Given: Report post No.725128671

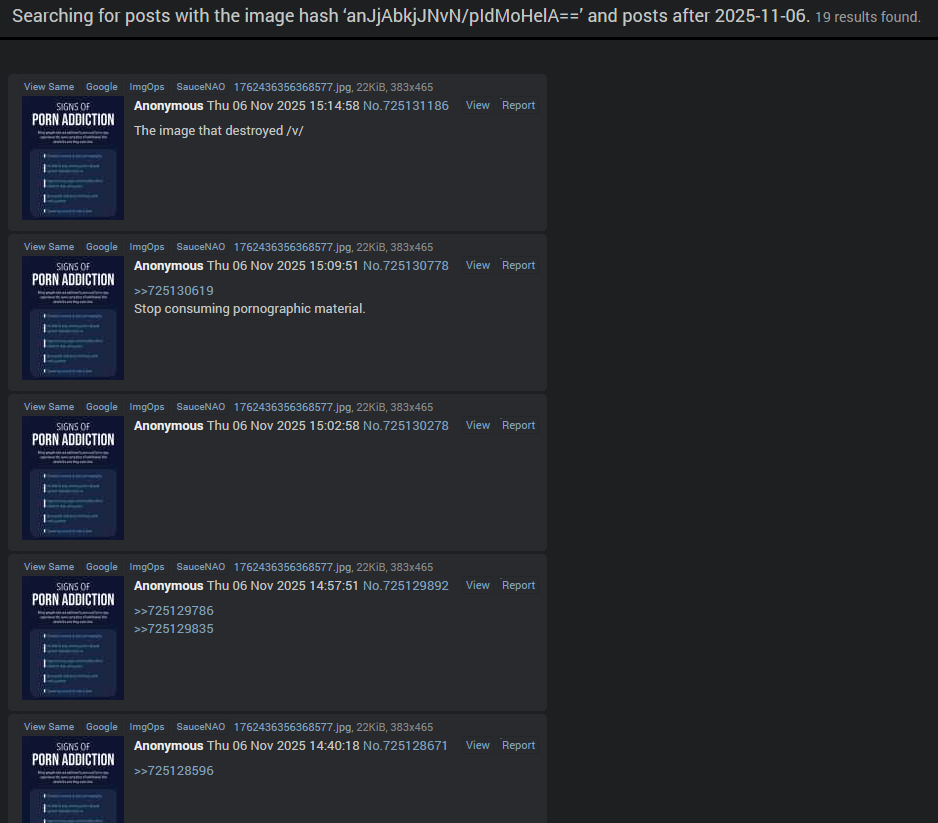Looking at the screenshot, I should [x=518, y=745].
